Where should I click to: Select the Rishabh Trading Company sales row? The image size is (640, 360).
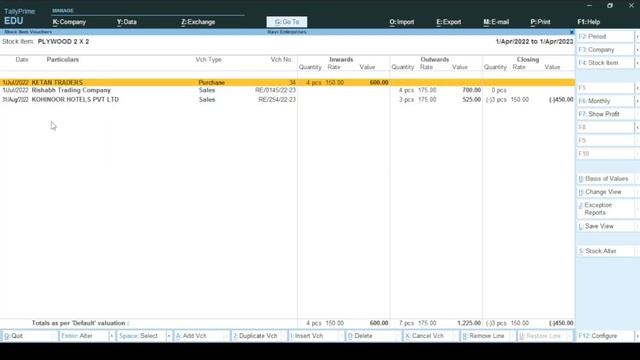click(x=287, y=90)
